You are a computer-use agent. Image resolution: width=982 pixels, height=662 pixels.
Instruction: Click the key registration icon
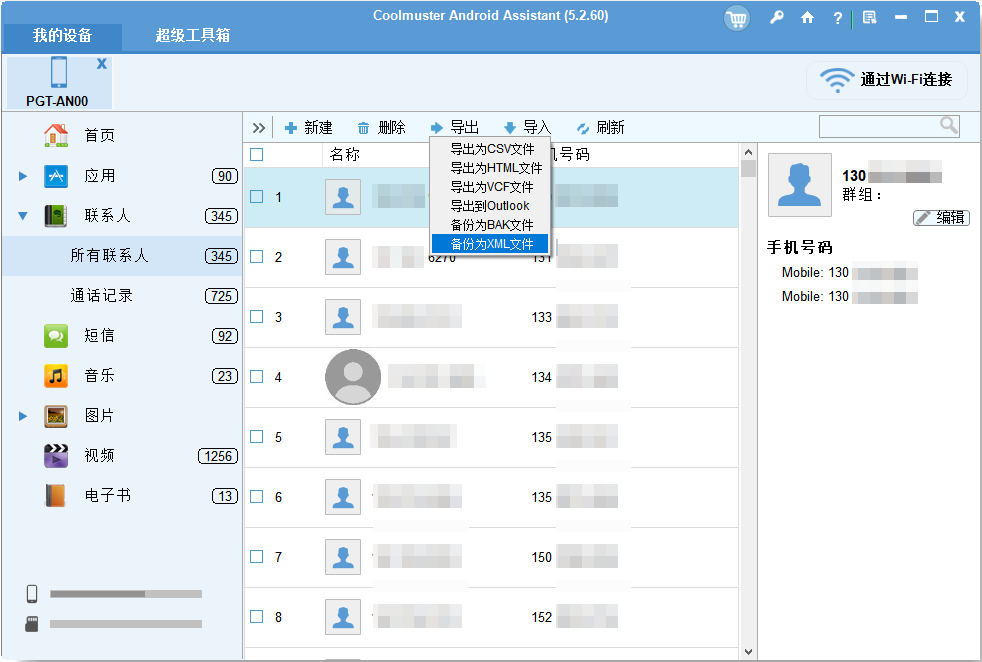pos(777,18)
